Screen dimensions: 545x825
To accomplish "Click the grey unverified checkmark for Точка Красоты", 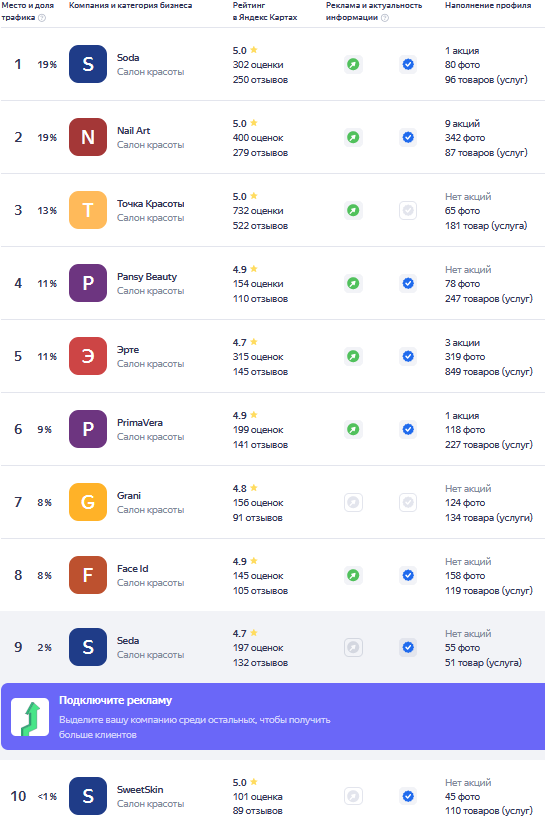I will (408, 210).
